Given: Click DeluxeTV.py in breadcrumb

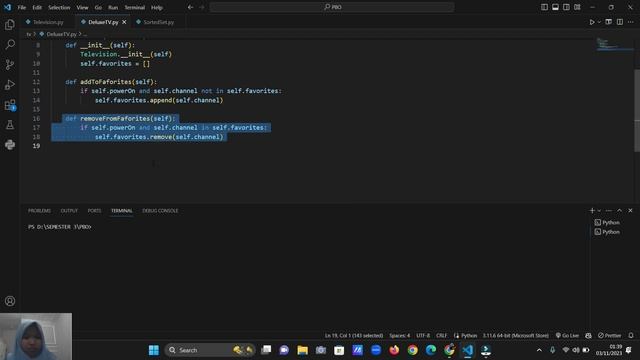Looking at the screenshot, I should [x=61, y=34].
